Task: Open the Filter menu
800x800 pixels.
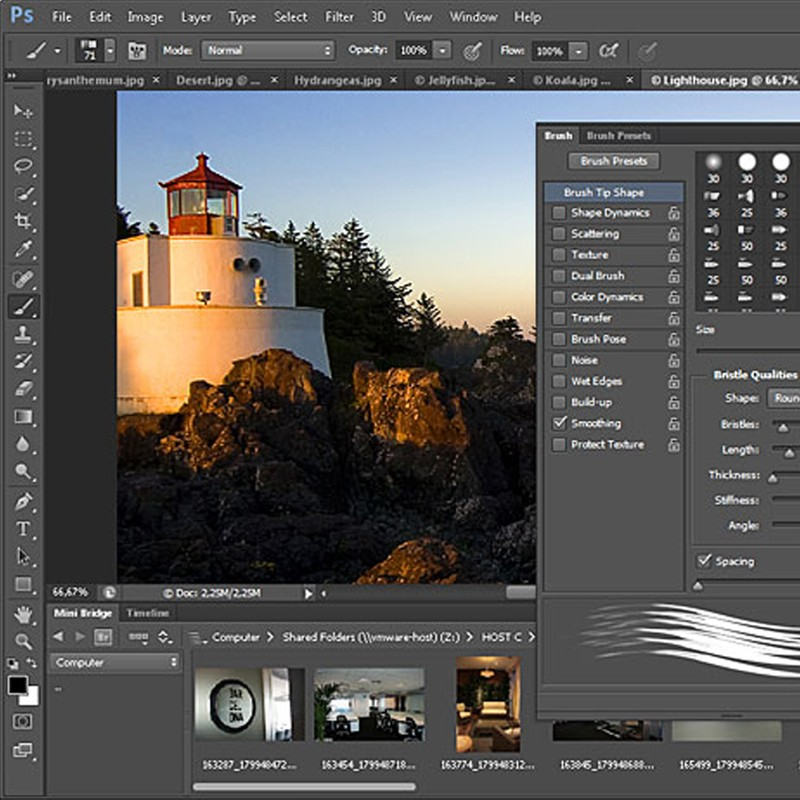Action: pos(340,17)
